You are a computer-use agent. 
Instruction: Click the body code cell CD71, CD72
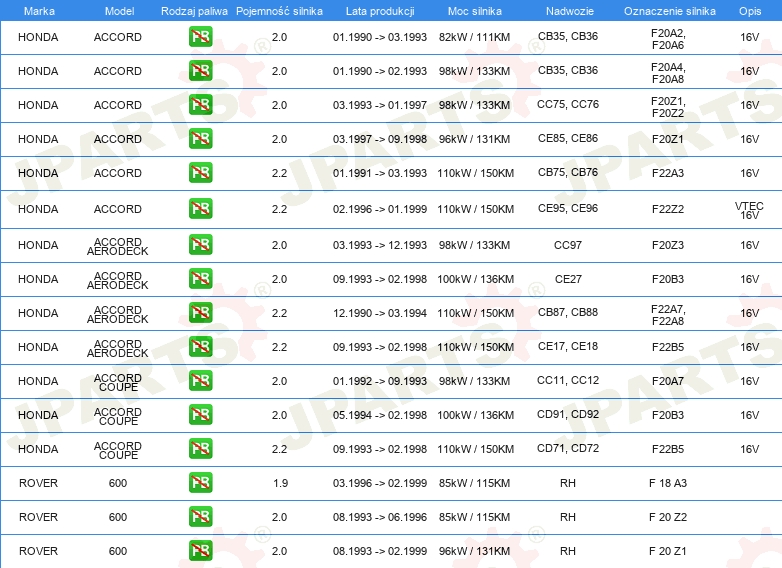tap(568, 448)
